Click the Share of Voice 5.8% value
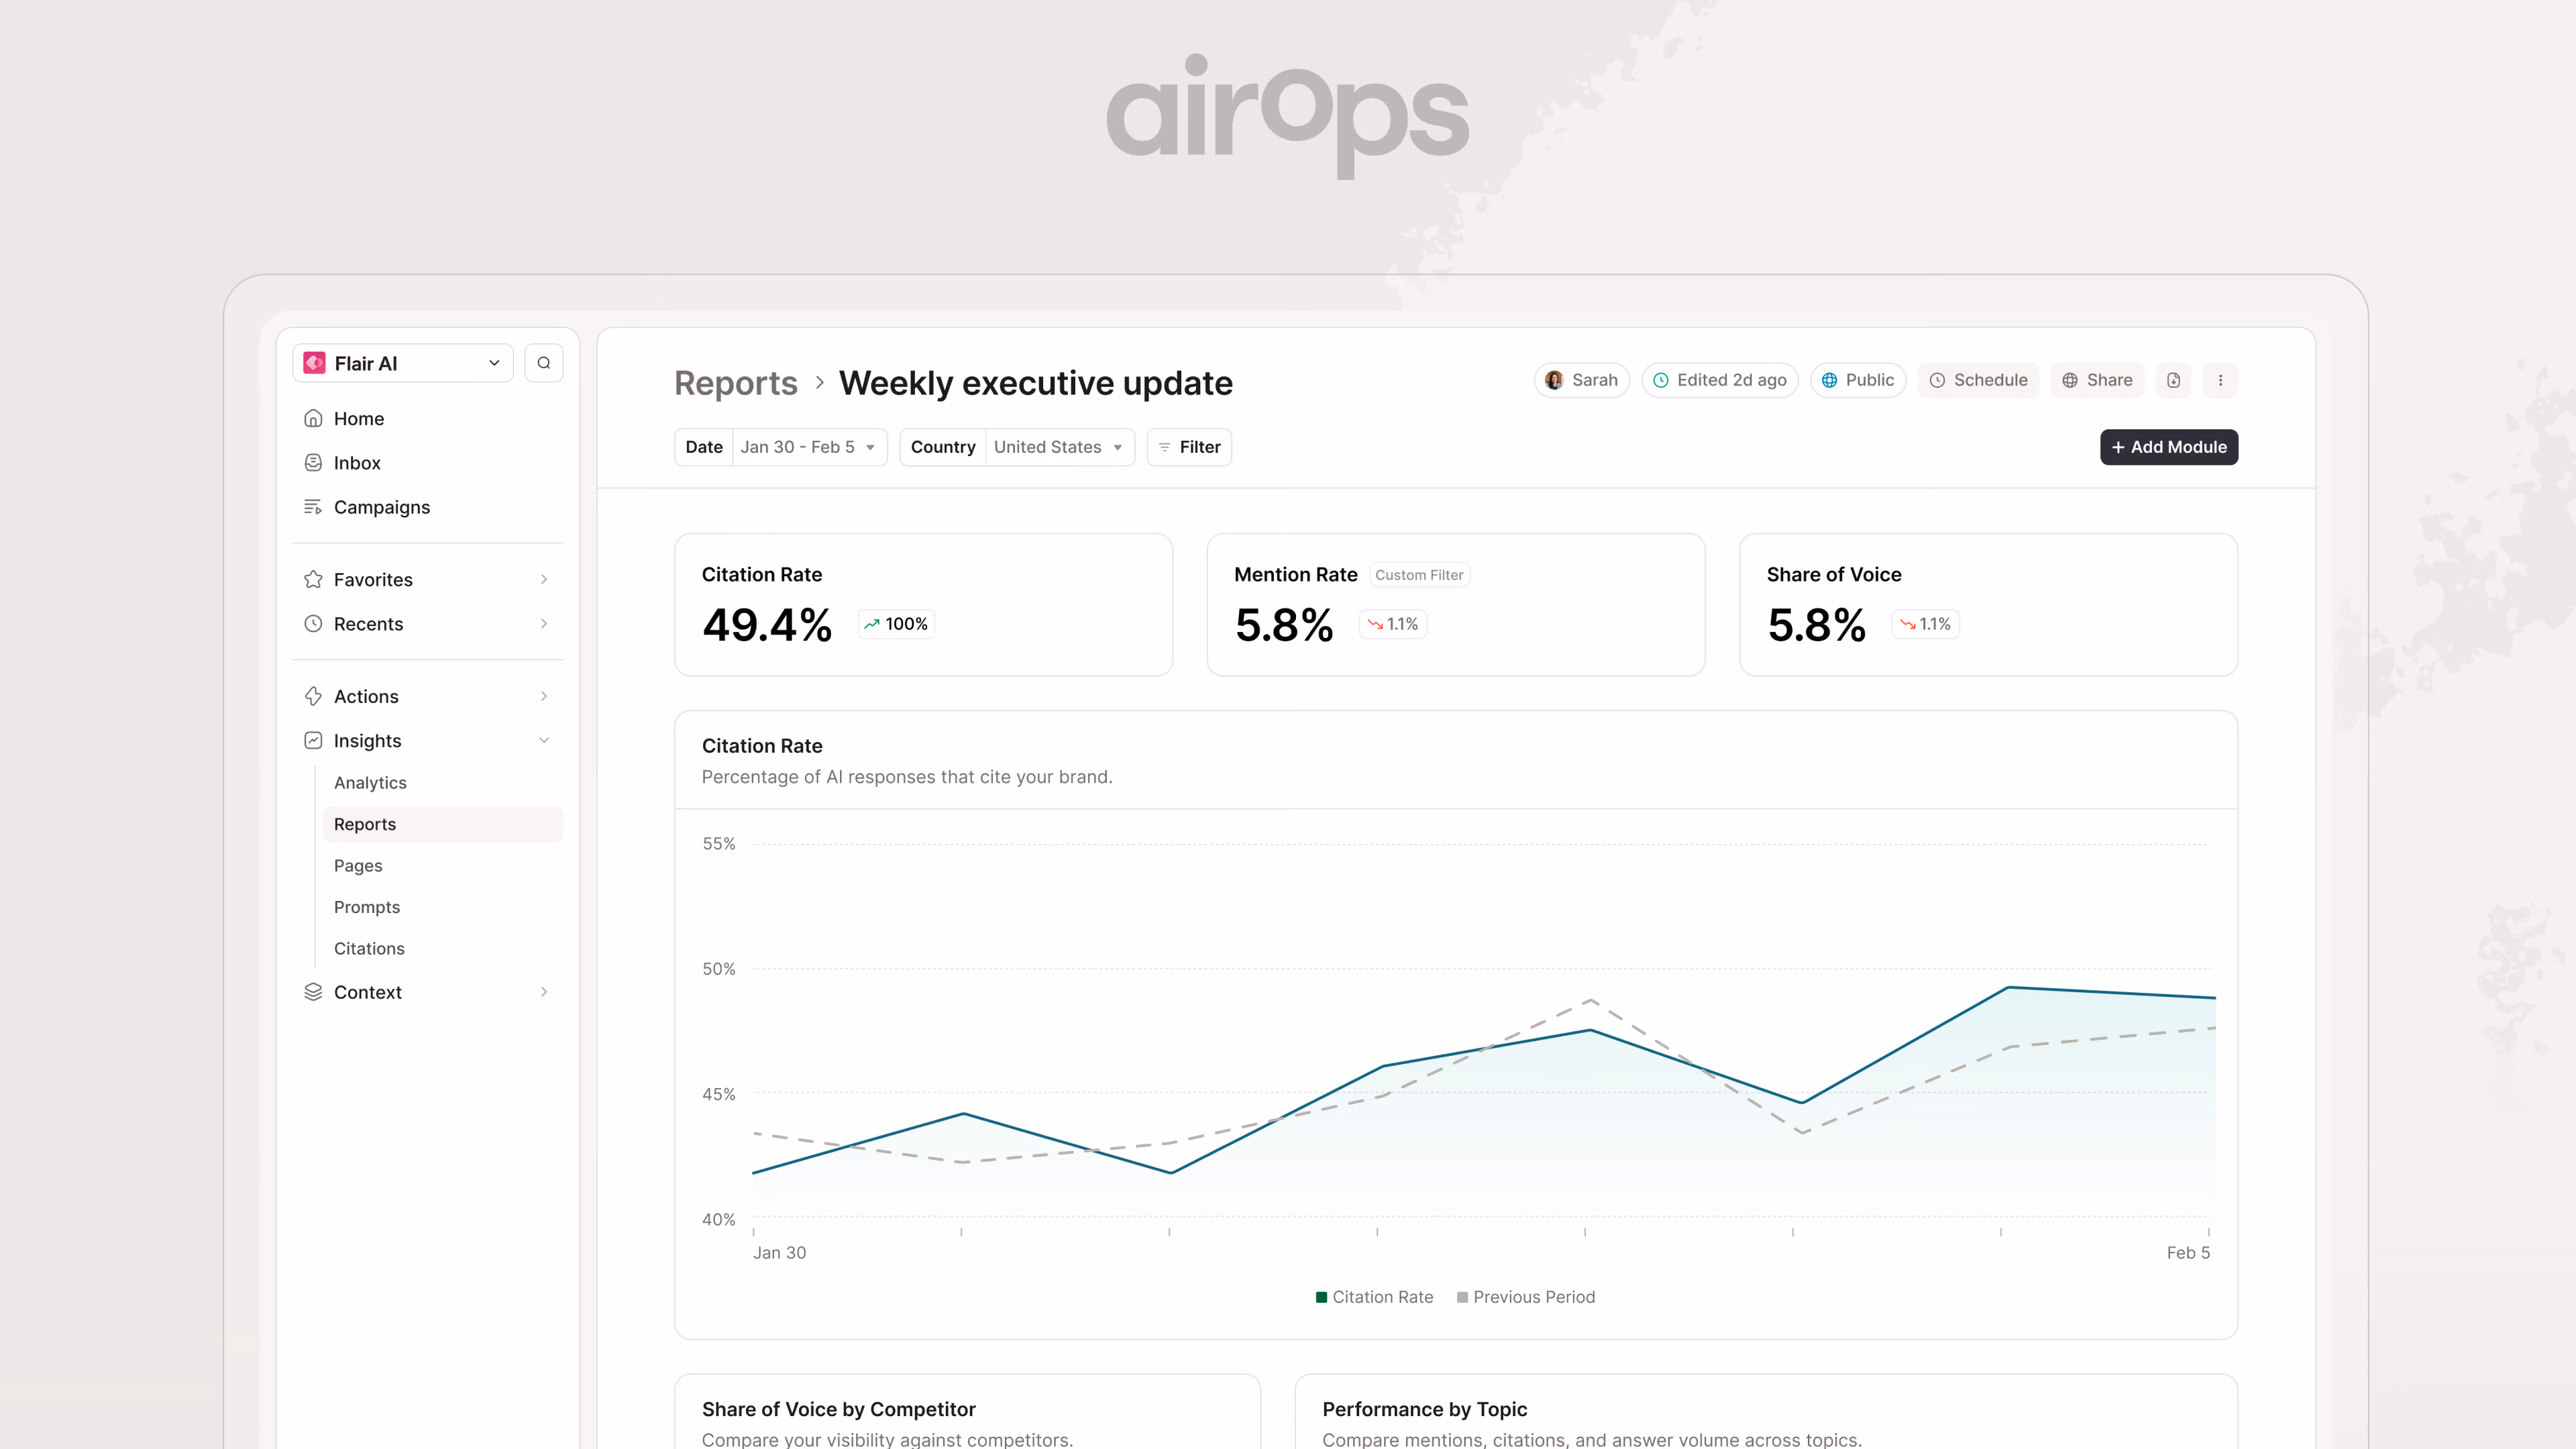This screenshot has height=1449, width=2576. [1816, 625]
